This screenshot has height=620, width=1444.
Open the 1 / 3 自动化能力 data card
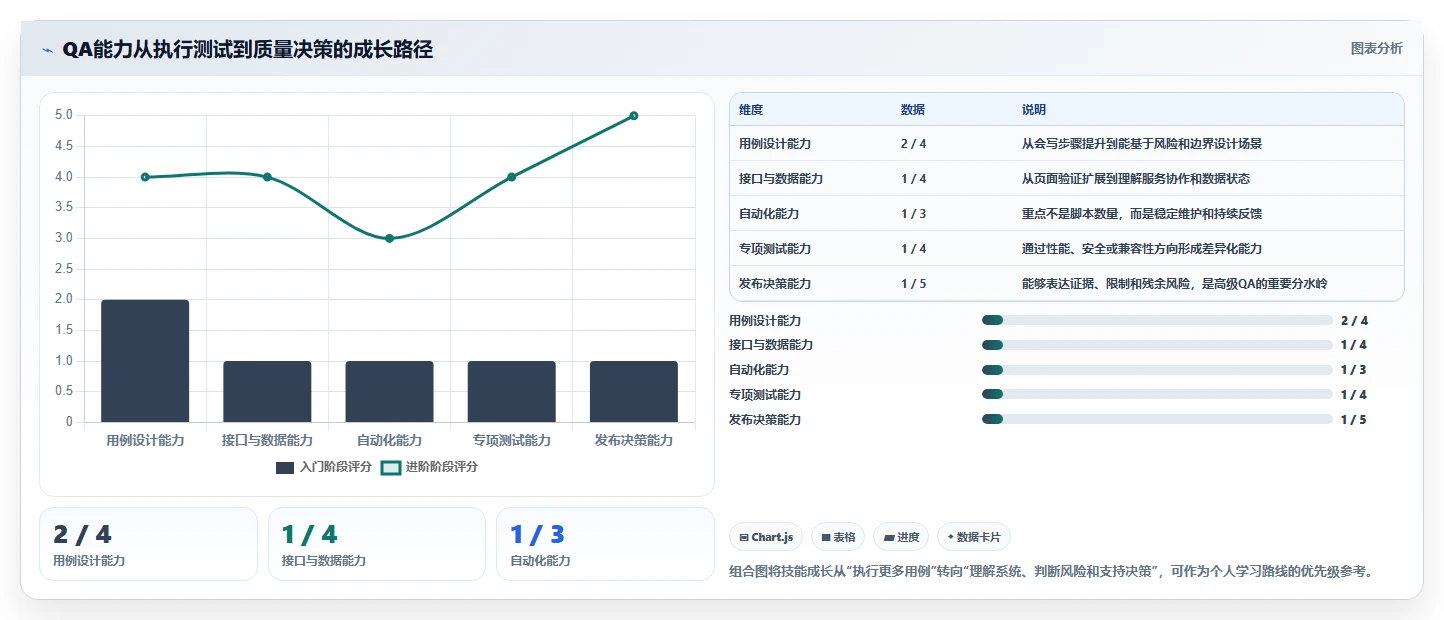(605, 544)
